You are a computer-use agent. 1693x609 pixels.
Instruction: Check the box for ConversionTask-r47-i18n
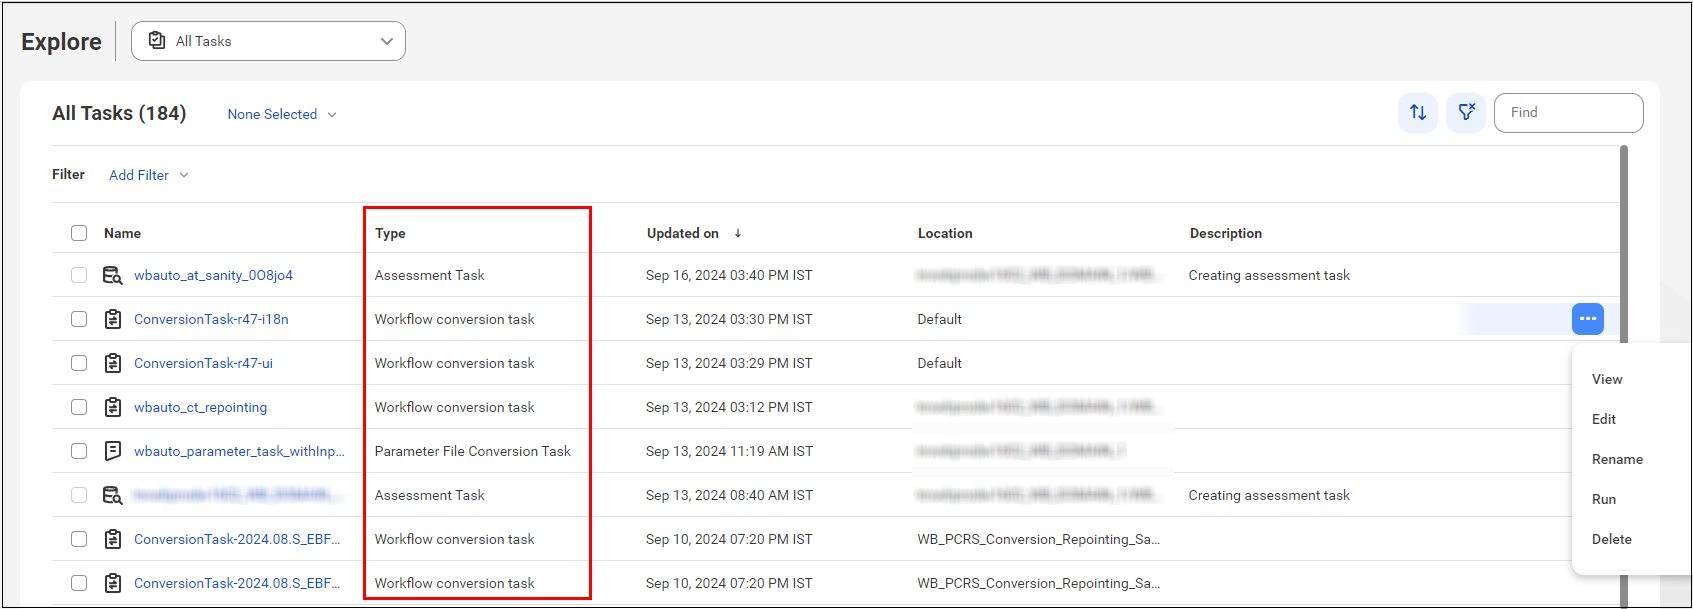[x=79, y=319]
